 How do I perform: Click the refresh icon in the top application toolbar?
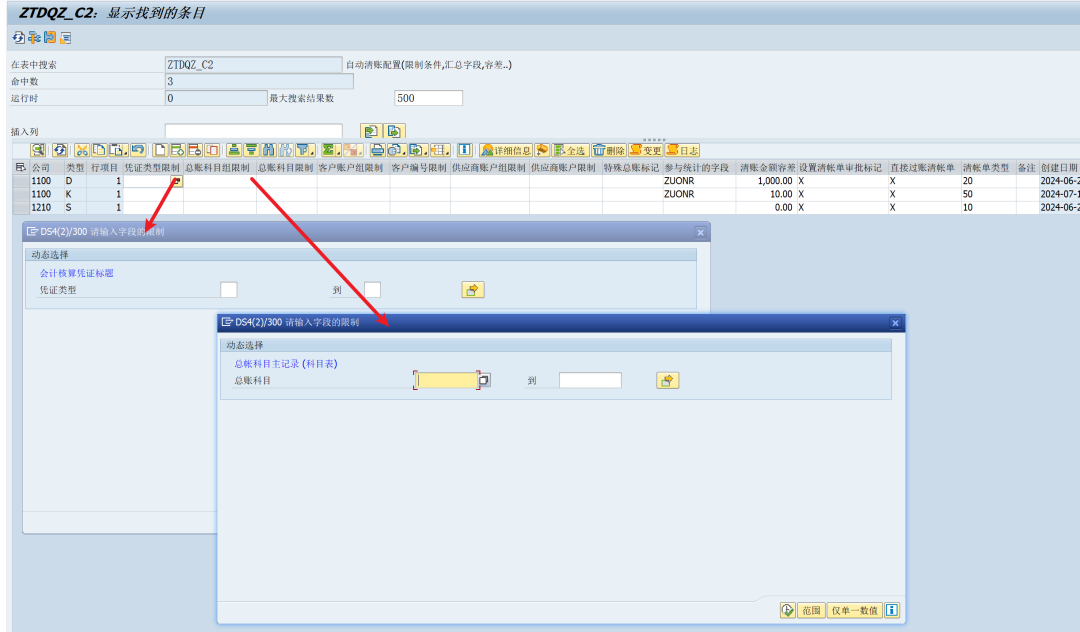coord(19,37)
